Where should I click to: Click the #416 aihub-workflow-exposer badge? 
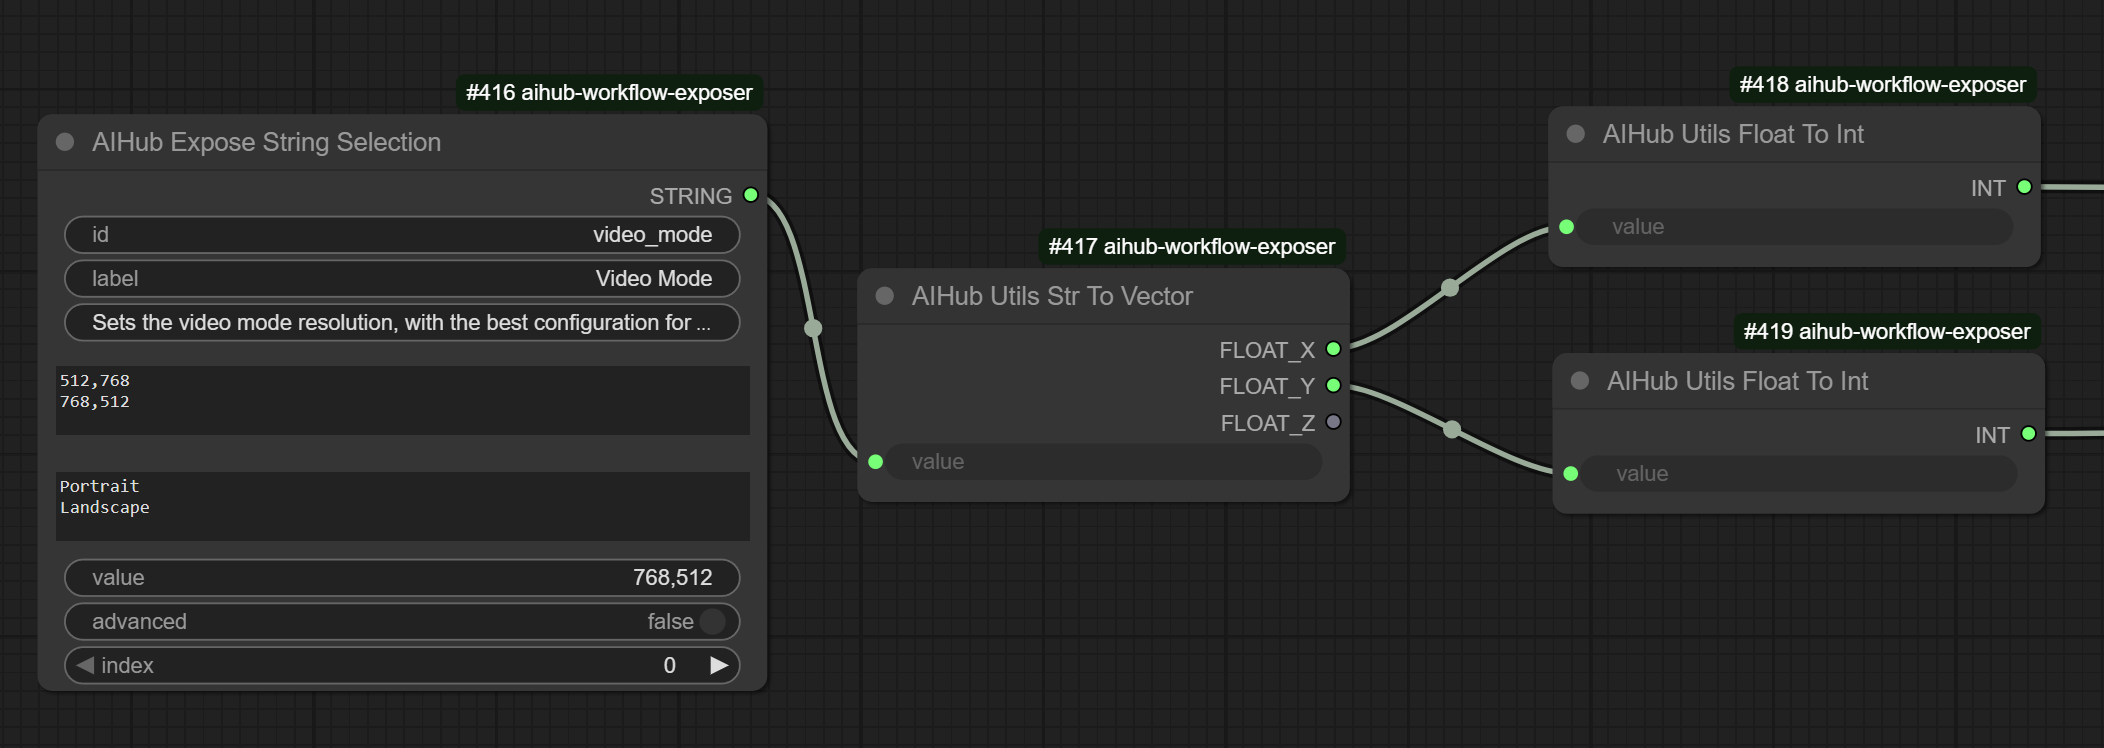tap(609, 92)
